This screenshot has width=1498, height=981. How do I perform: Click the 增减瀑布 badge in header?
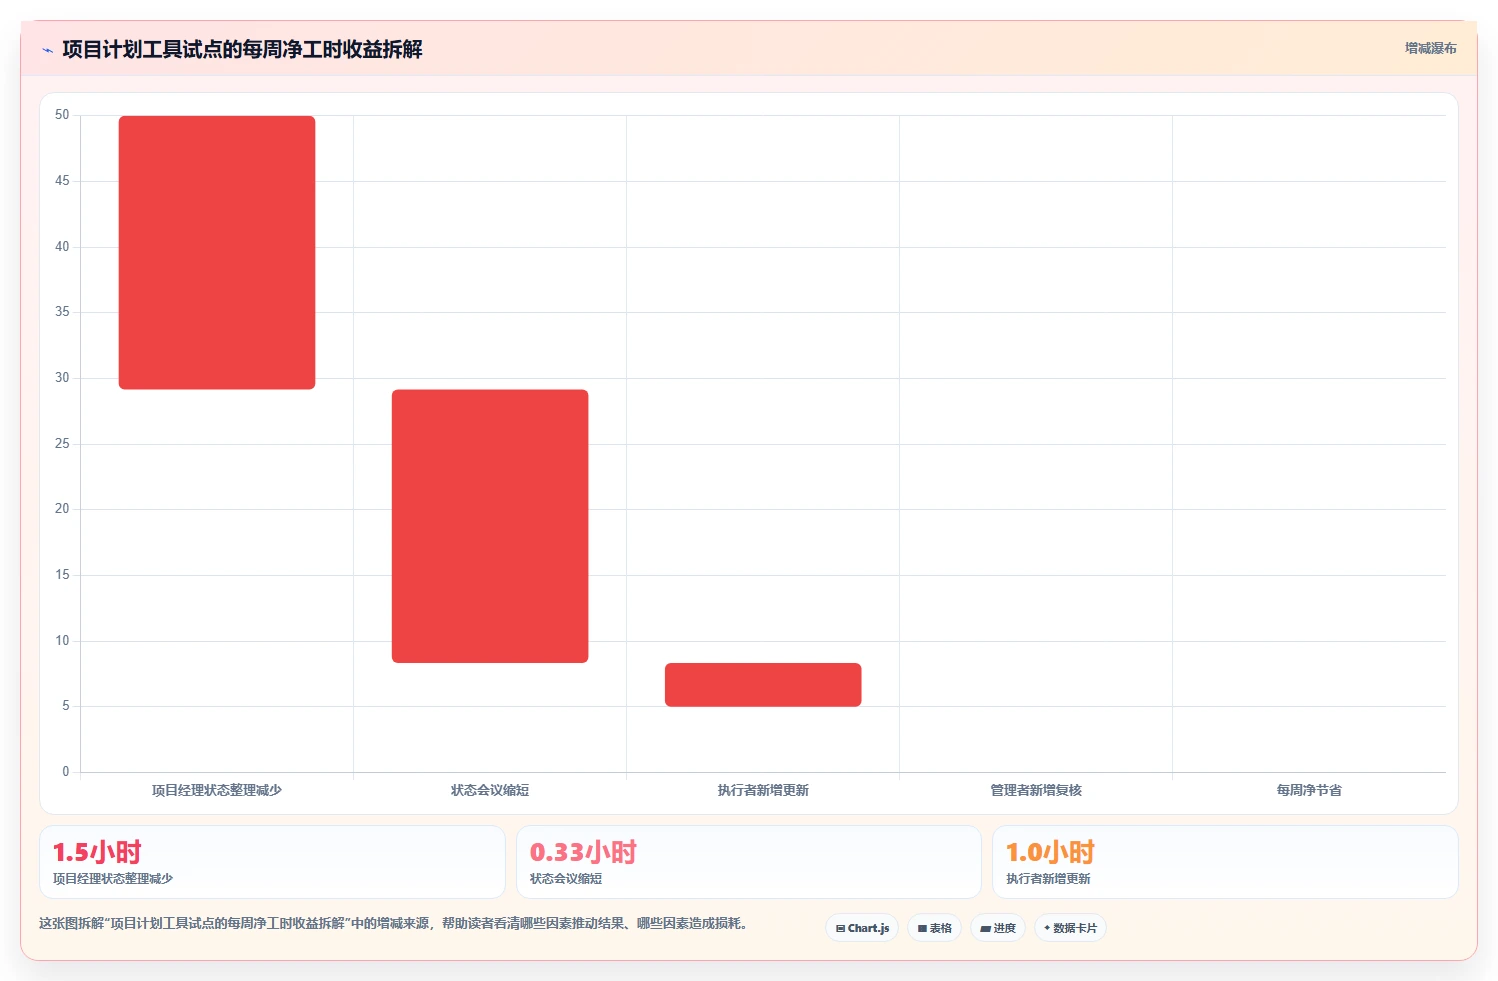point(1430,48)
